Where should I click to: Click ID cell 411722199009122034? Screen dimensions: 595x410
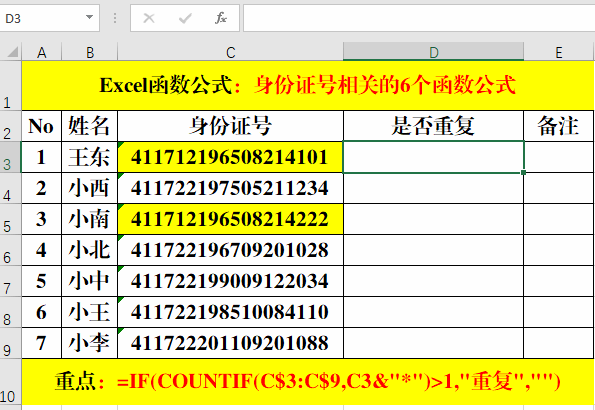[x=230, y=281]
